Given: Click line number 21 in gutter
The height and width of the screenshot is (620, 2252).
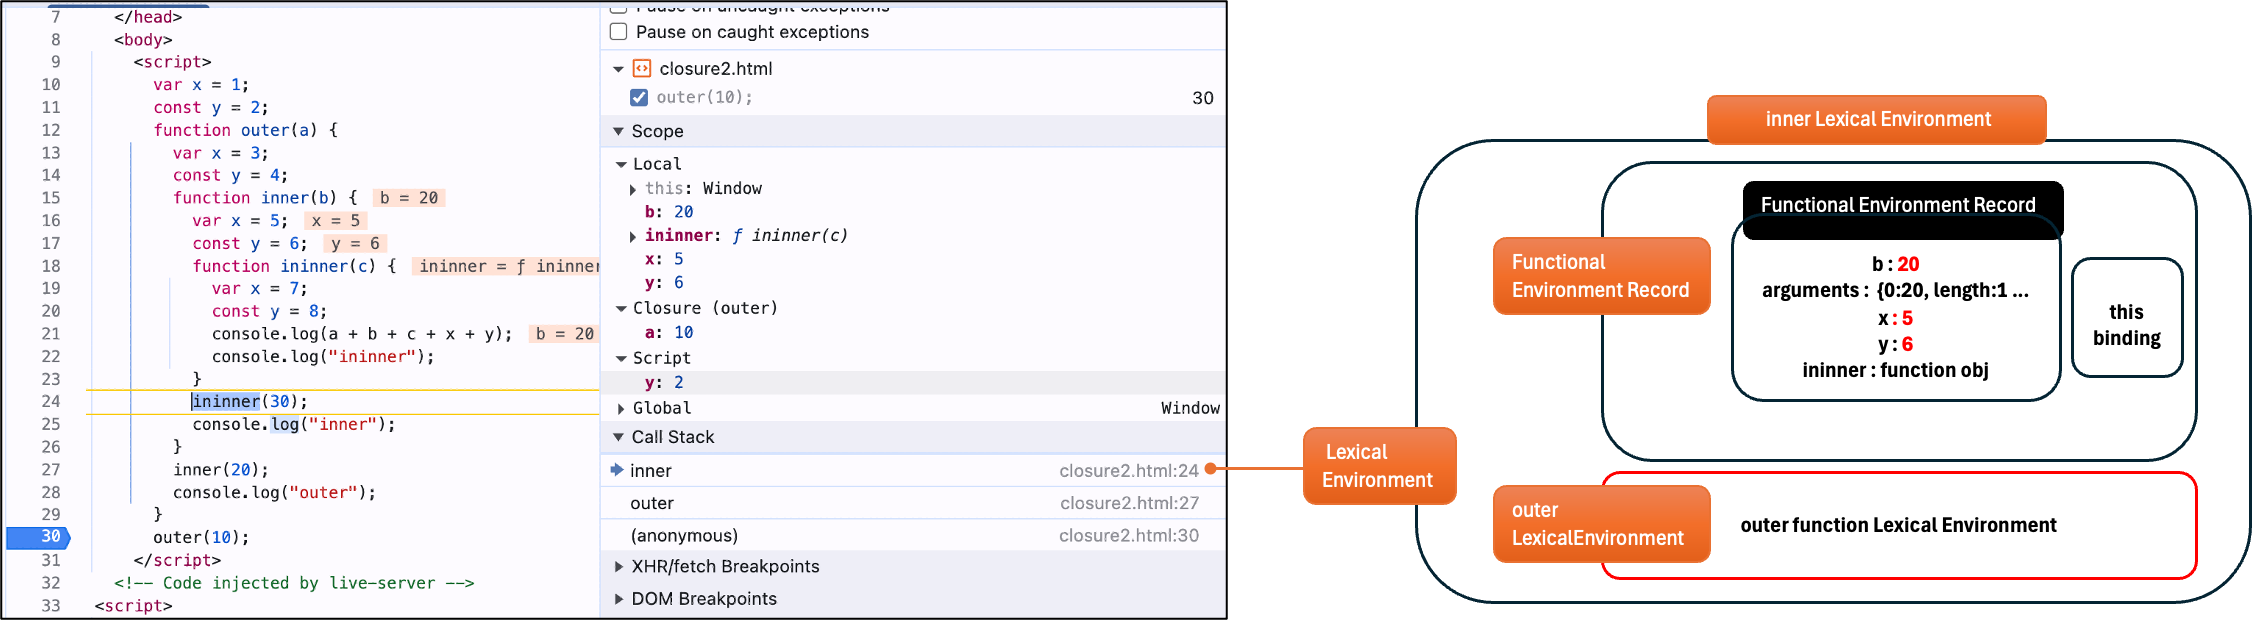Looking at the screenshot, I should pos(51,333).
